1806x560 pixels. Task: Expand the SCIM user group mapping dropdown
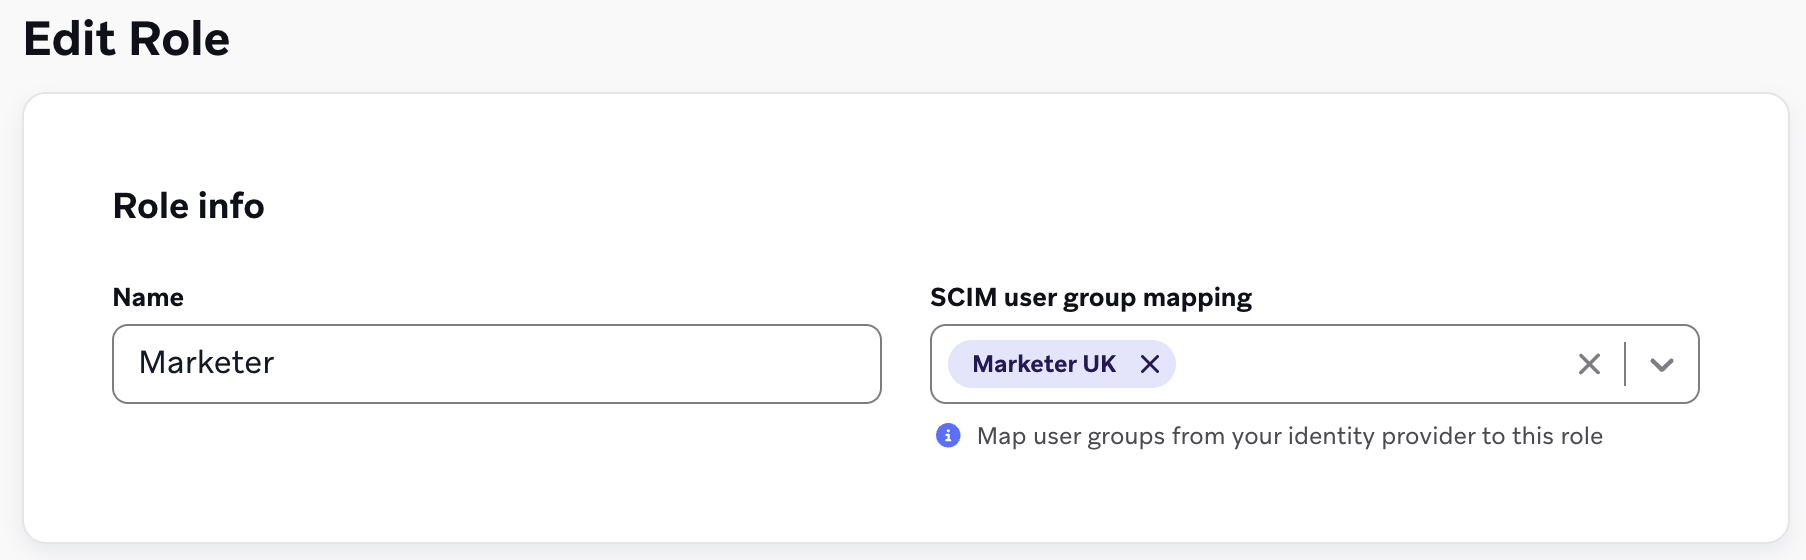(1662, 364)
